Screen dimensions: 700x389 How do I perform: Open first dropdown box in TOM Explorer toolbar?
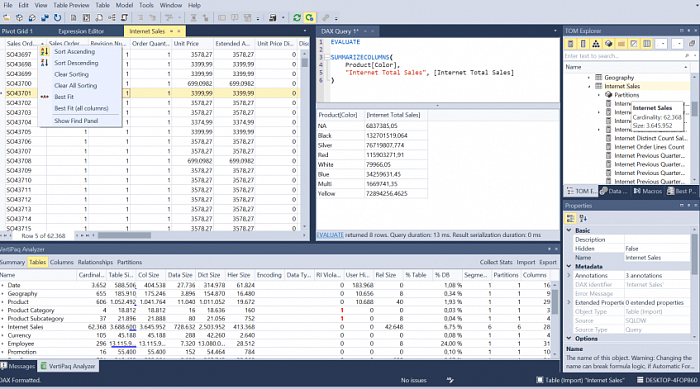[662, 44]
